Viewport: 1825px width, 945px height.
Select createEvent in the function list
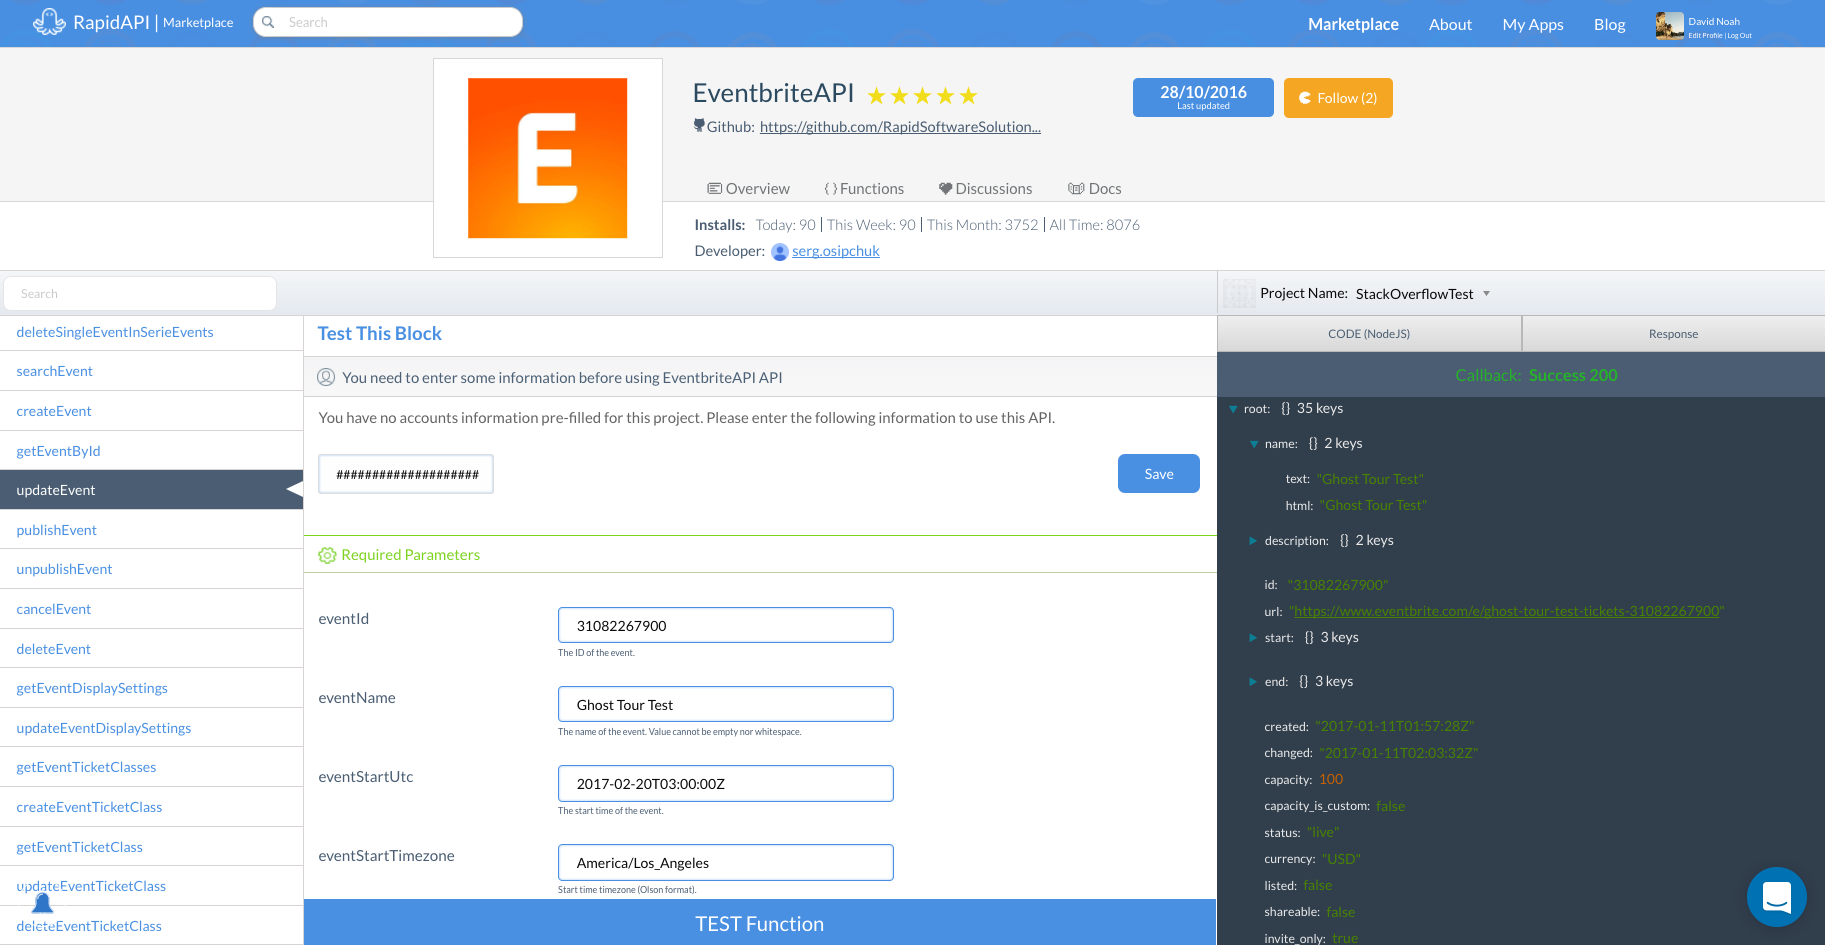coord(151,411)
